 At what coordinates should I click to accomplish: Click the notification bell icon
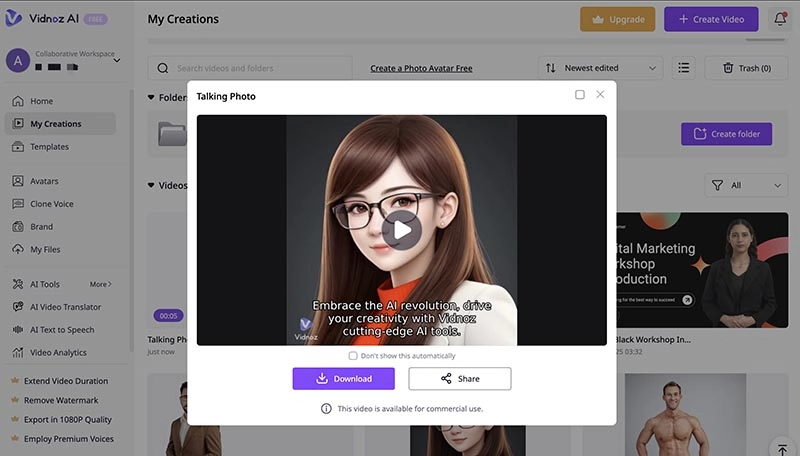click(x=780, y=19)
